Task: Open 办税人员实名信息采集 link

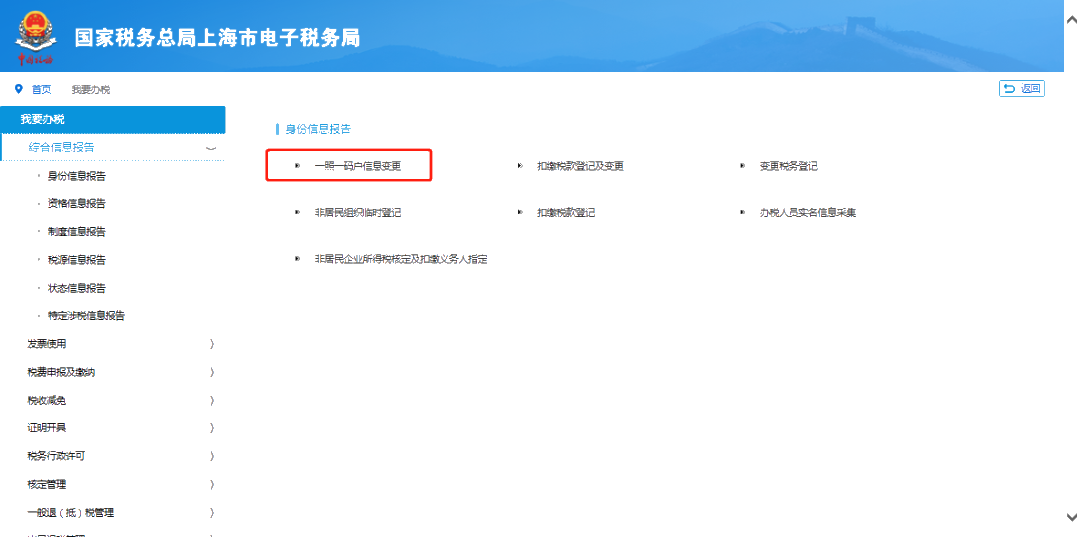Action: pyautogui.click(x=808, y=213)
